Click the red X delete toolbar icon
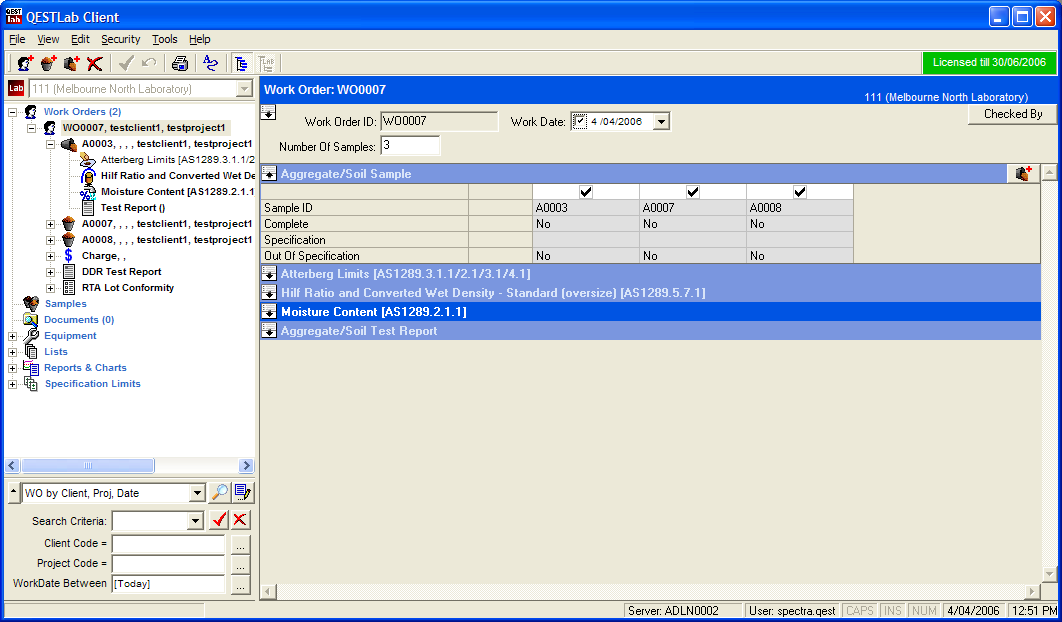1062x622 pixels. [x=95, y=63]
